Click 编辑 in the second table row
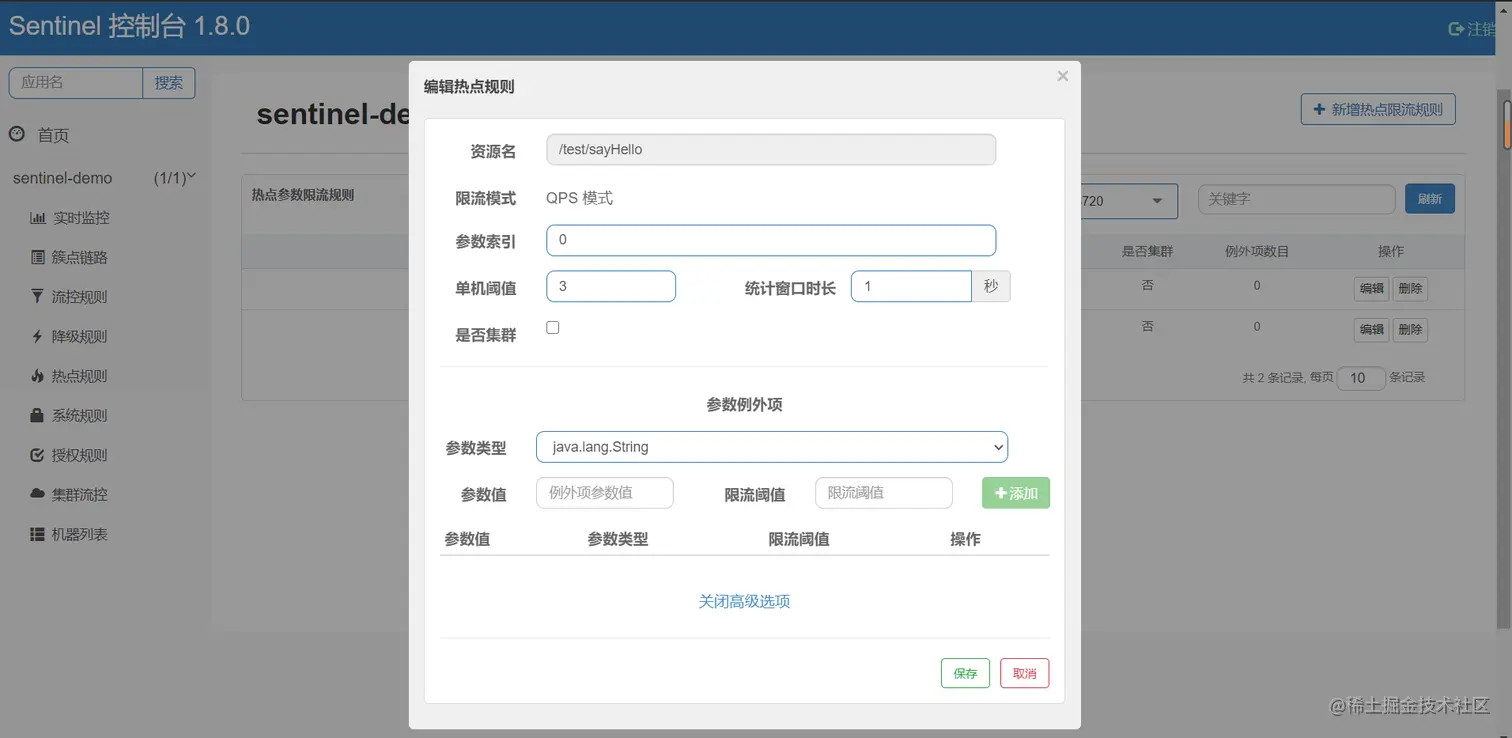Screen dimensions: 1512x738 (1371, 329)
